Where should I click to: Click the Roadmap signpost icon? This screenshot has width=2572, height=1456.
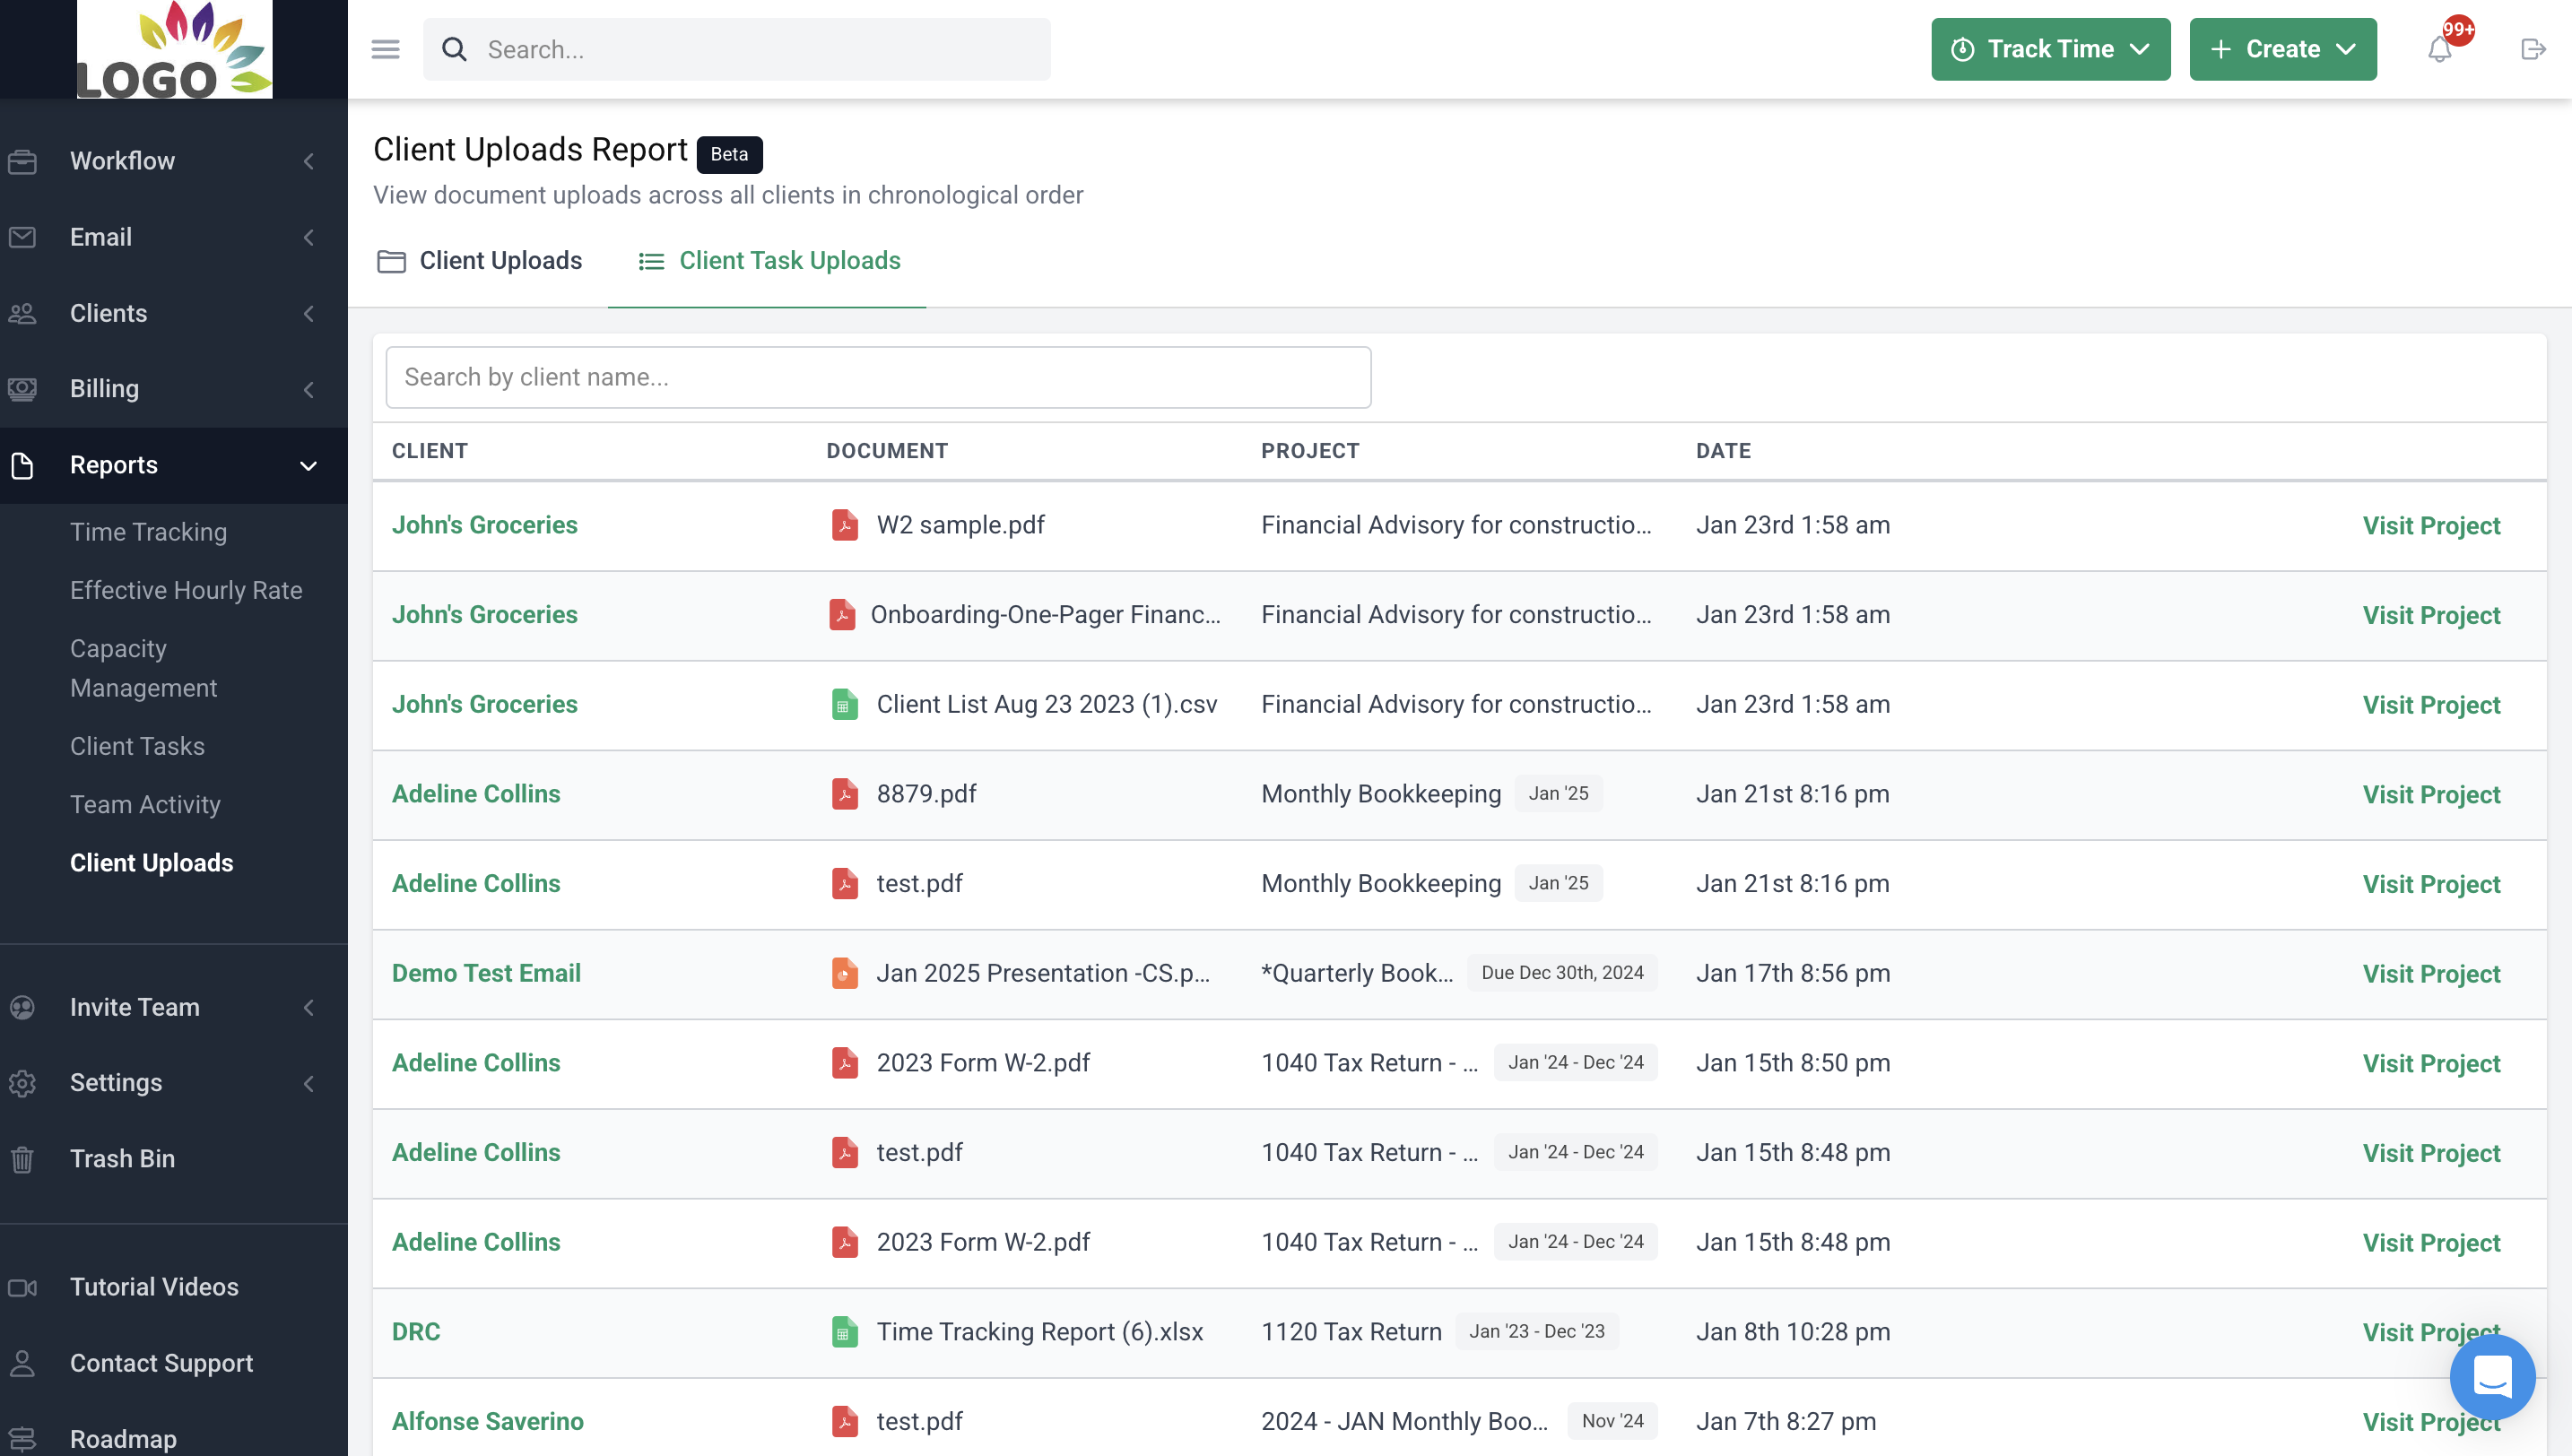click(x=22, y=1439)
